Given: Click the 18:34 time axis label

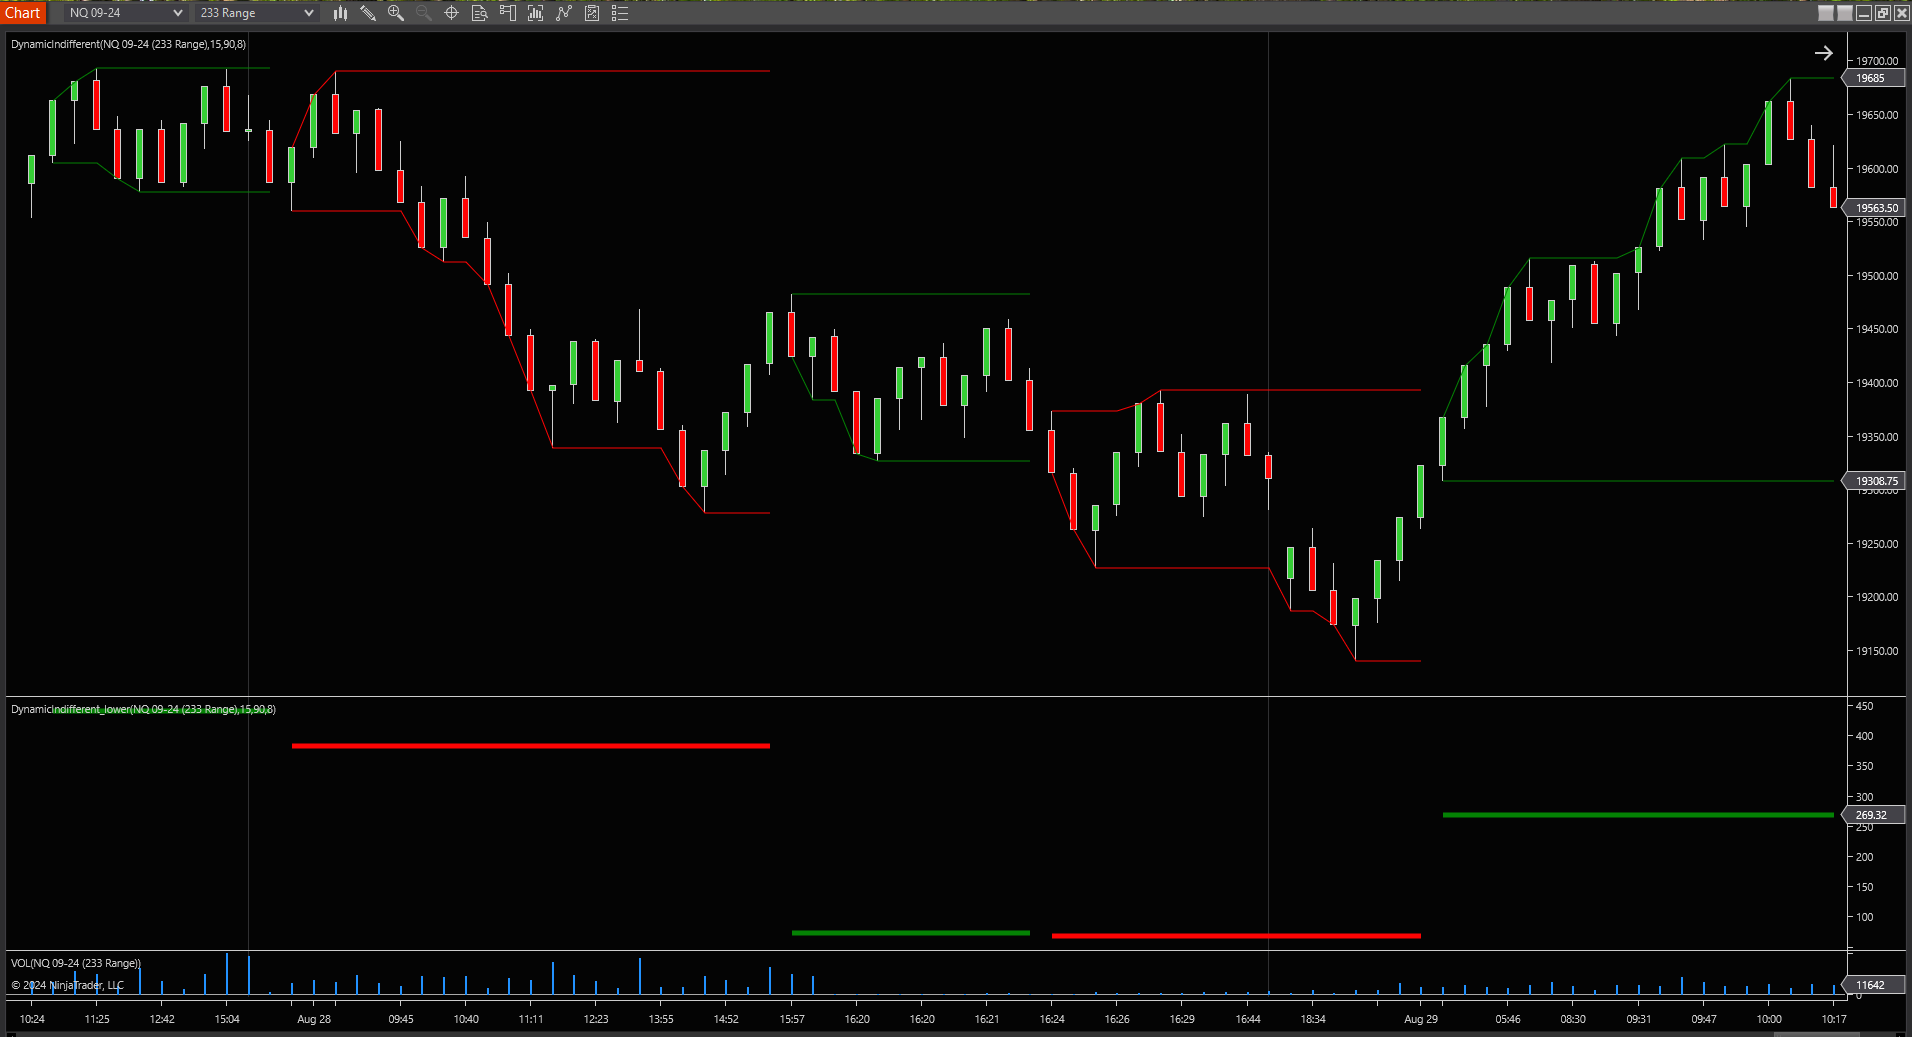Looking at the screenshot, I should (x=1313, y=1019).
